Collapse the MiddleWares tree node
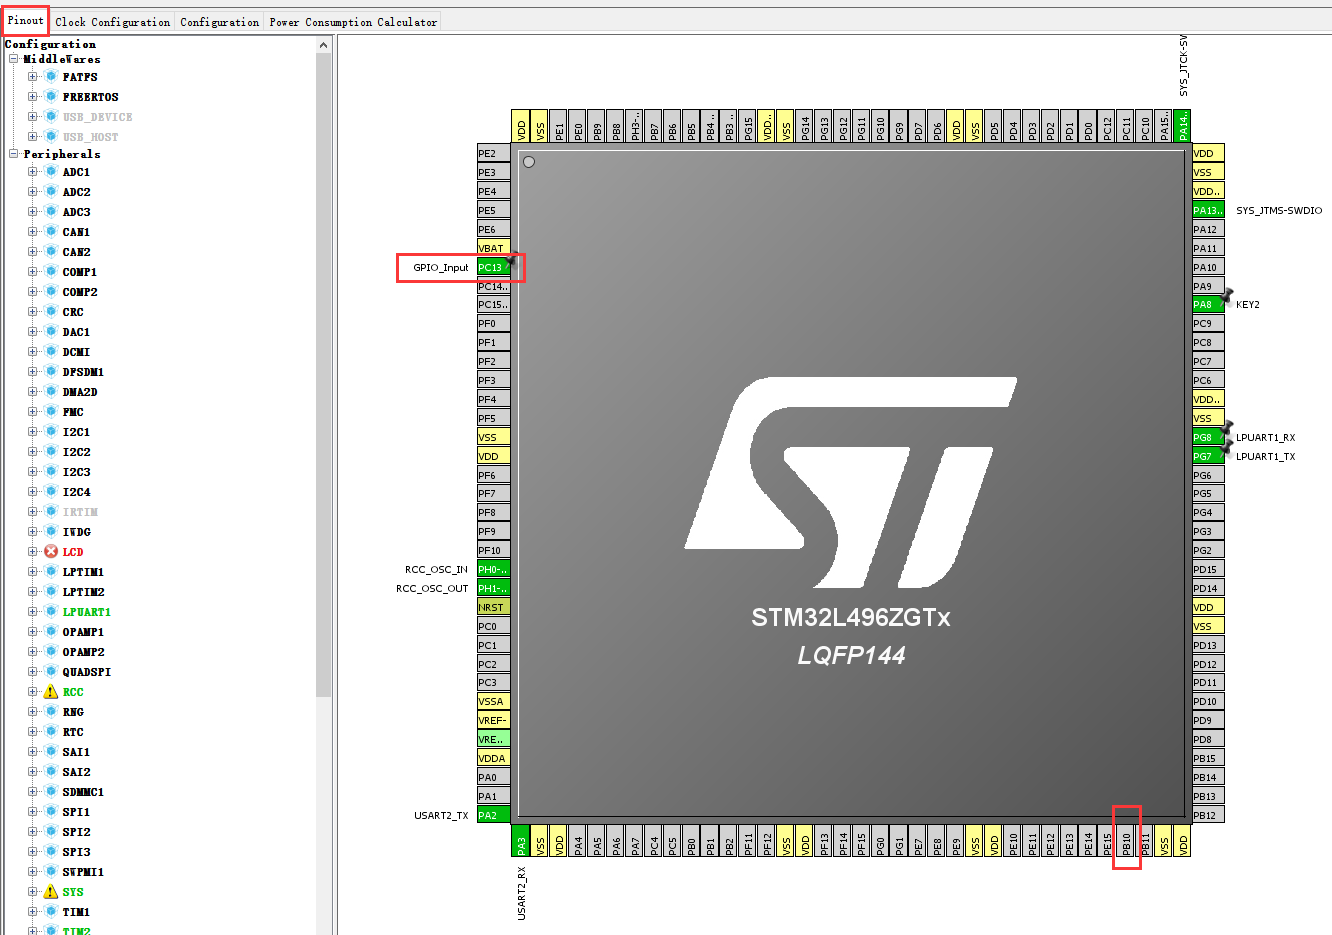 point(13,58)
